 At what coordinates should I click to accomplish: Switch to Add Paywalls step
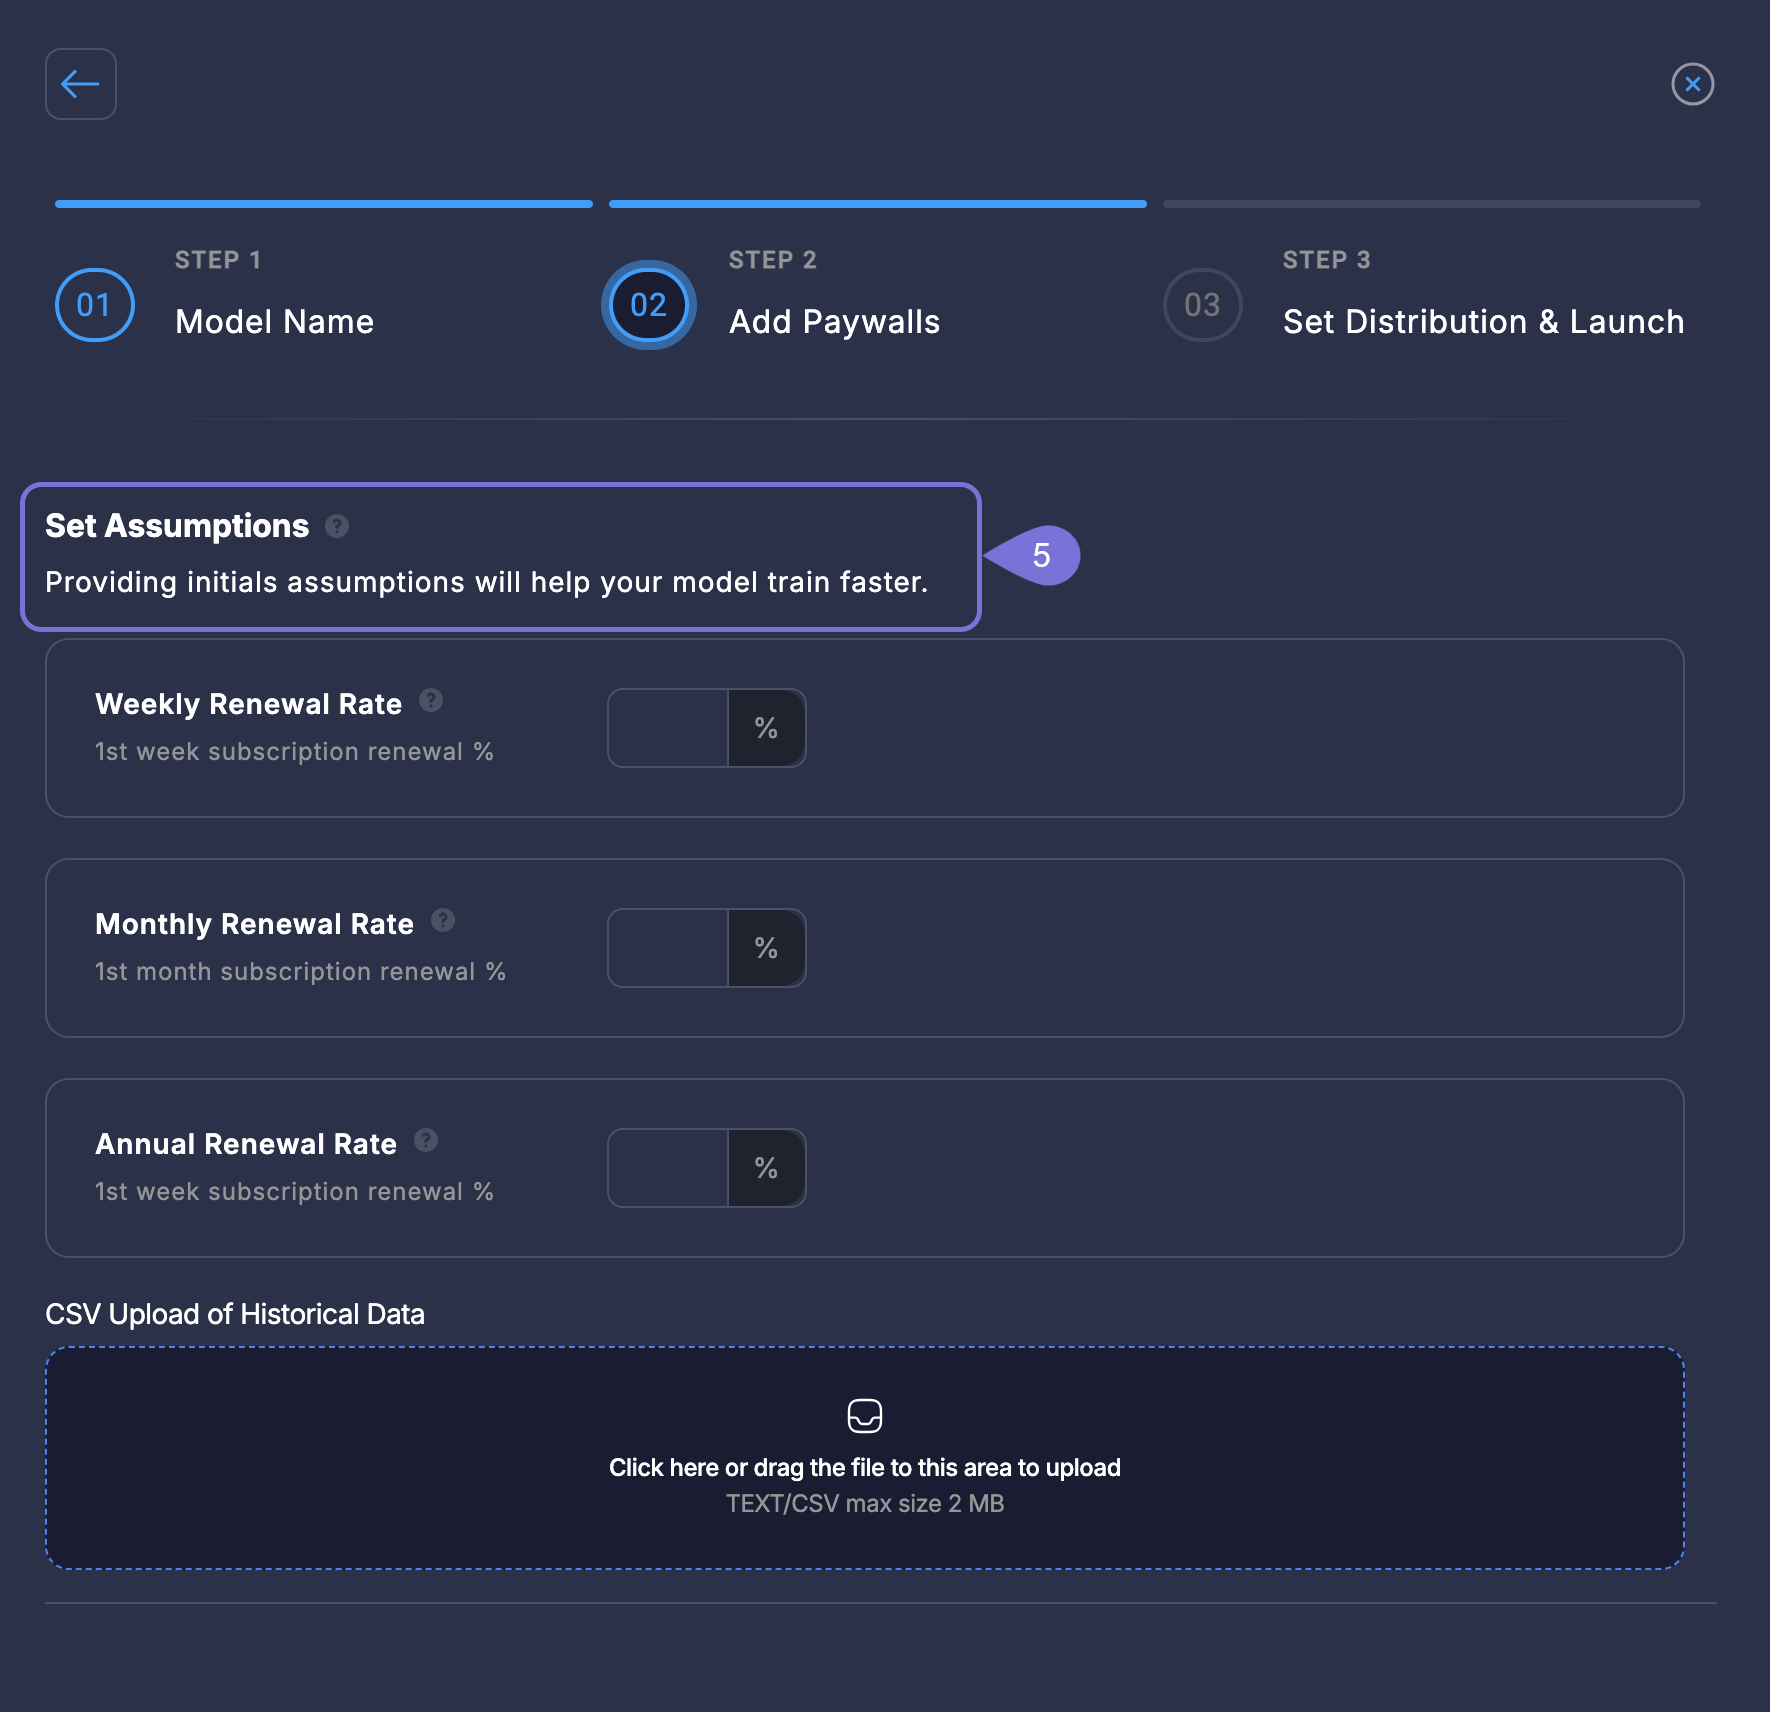[x=834, y=322]
